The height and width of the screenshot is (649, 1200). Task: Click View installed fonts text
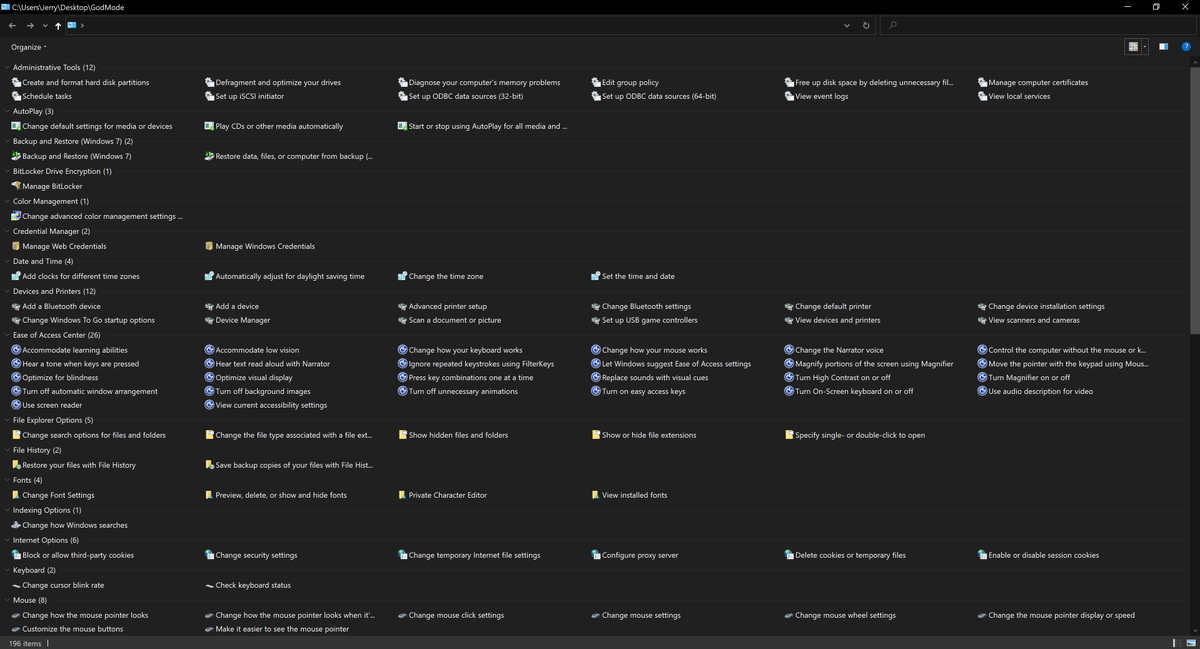pos(634,496)
